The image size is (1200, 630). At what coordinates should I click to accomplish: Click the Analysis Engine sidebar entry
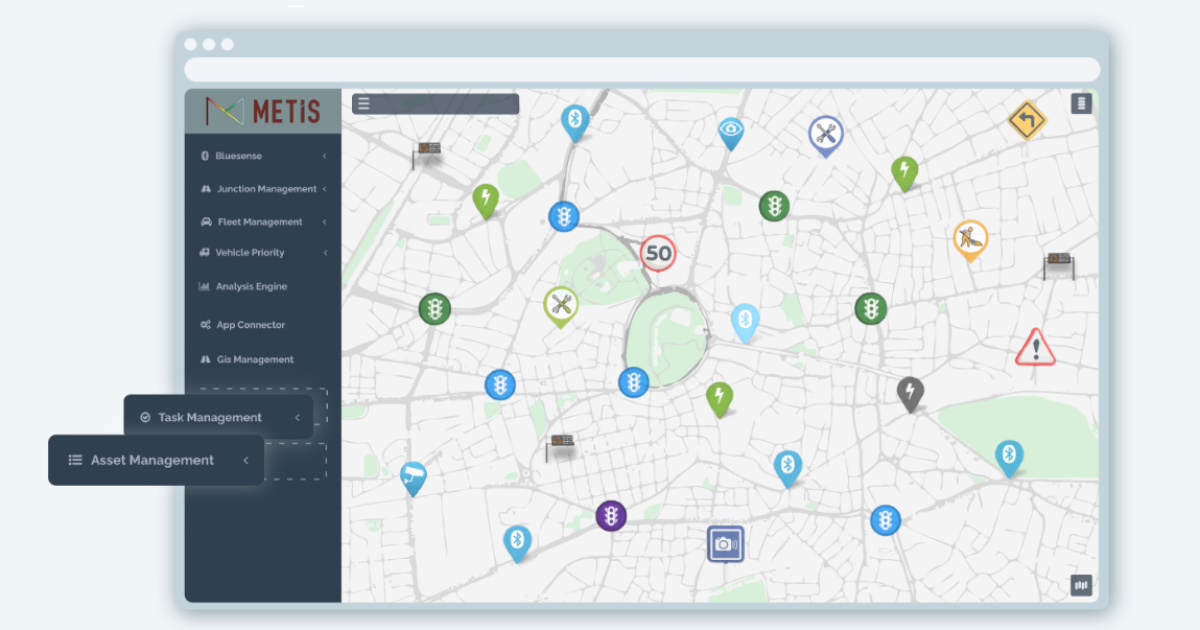[x=250, y=287]
